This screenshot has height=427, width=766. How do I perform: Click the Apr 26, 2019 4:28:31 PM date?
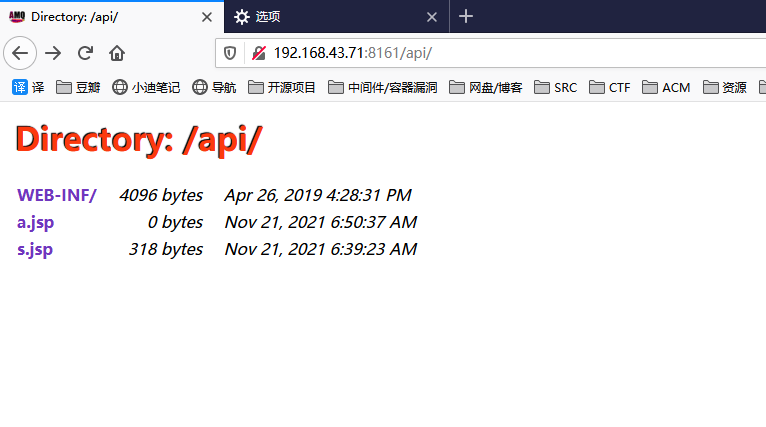coord(318,195)
